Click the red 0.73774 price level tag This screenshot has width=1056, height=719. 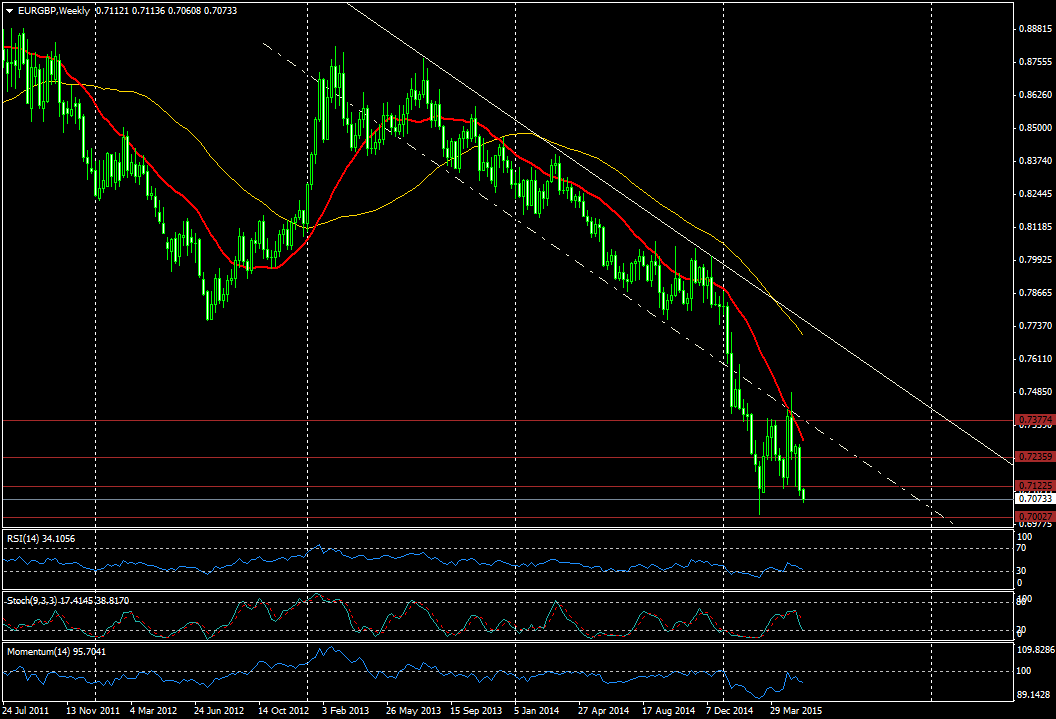[x=1034, y=419]
